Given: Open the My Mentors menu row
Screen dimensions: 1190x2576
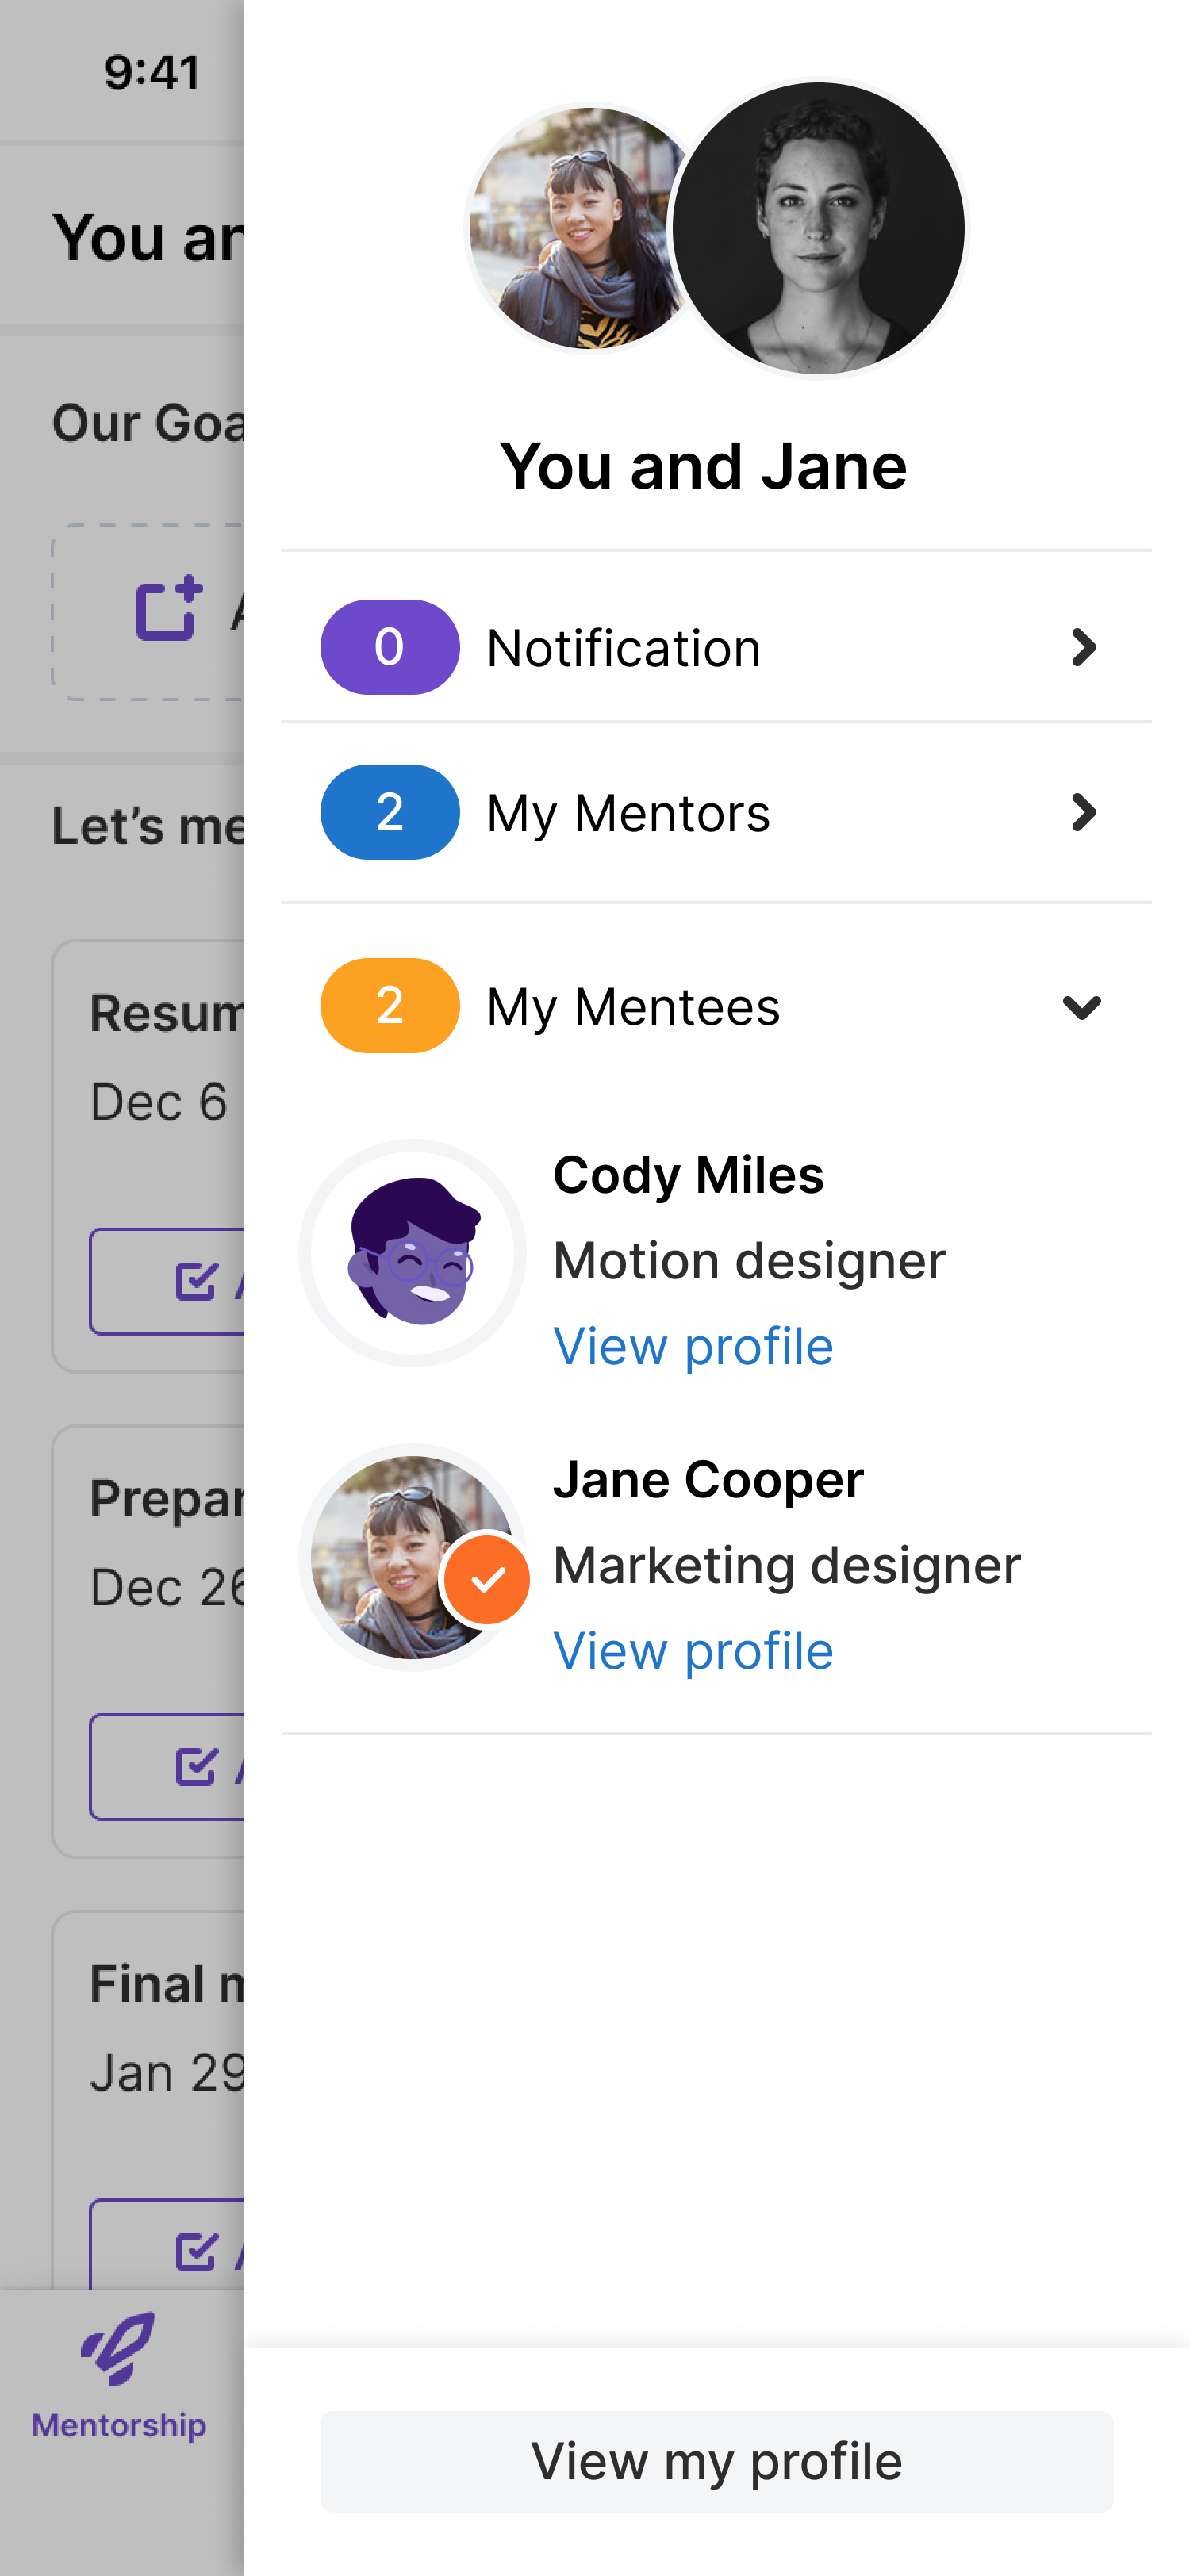Looking at the screenshot, I should click(700, 812).
